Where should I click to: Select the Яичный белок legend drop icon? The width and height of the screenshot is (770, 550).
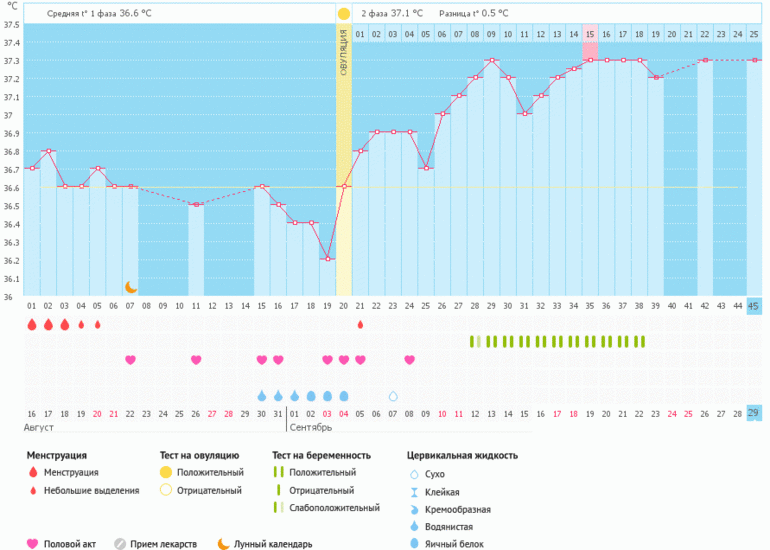[x=414, y=543]
